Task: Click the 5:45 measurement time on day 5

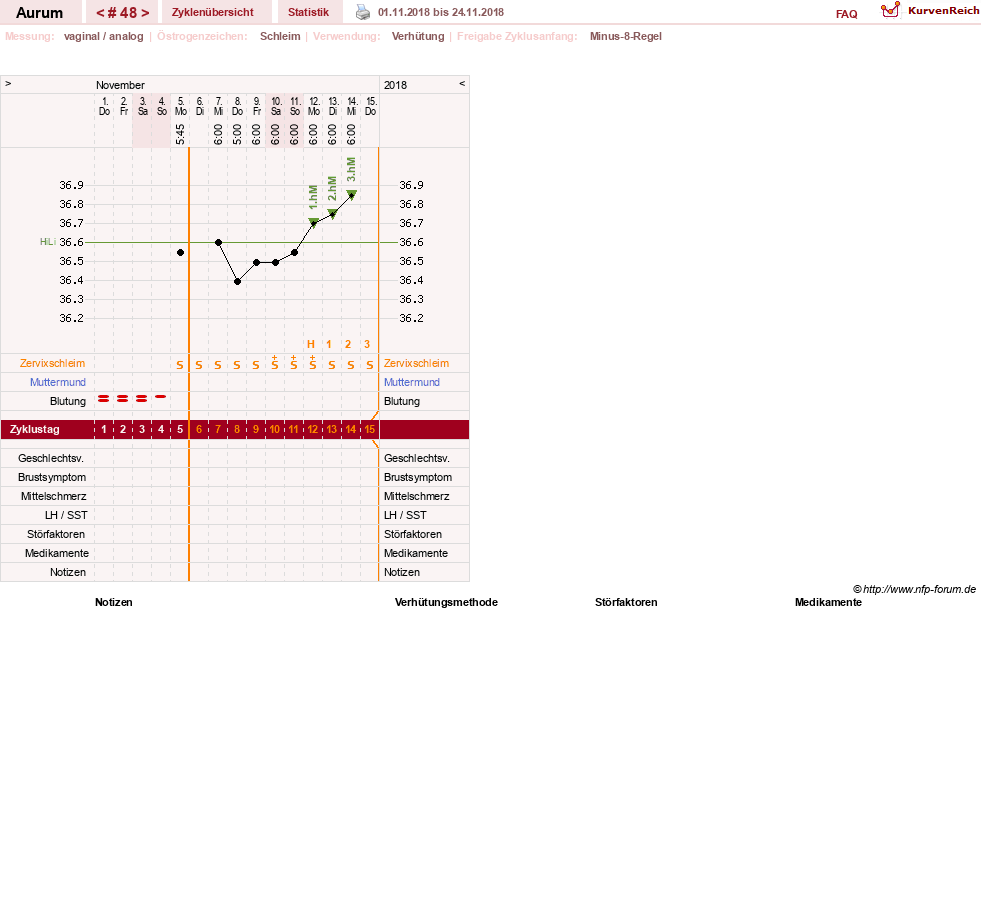Action: [x=180, y=135]
